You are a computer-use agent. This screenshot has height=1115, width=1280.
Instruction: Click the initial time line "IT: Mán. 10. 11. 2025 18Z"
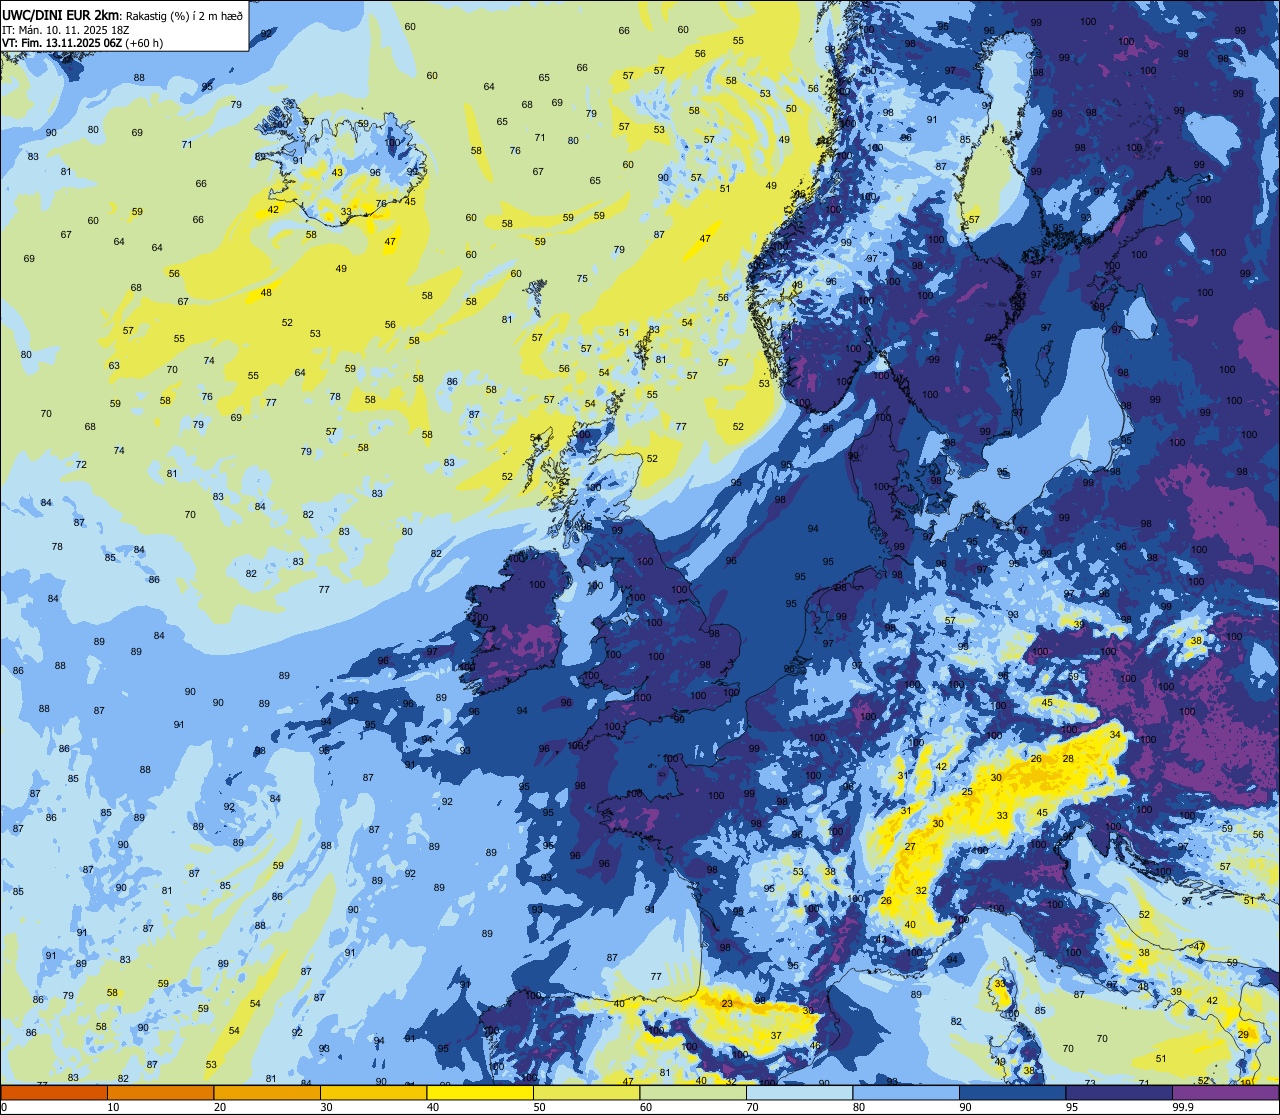point(65,31)
